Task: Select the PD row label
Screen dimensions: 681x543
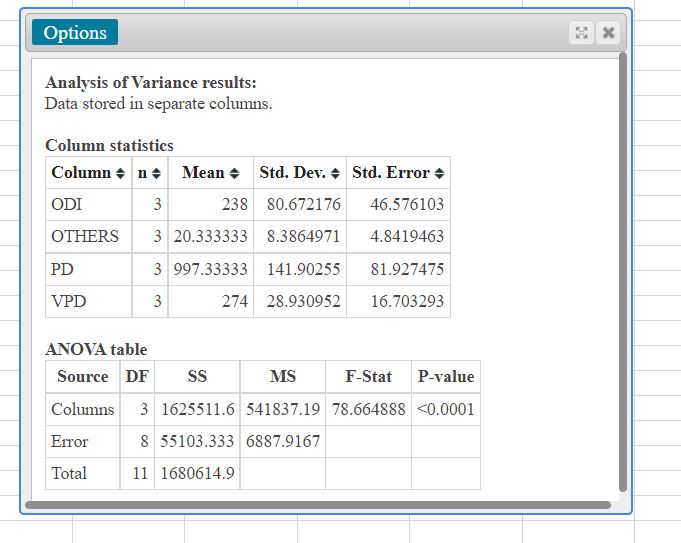Action: point(62,269)
